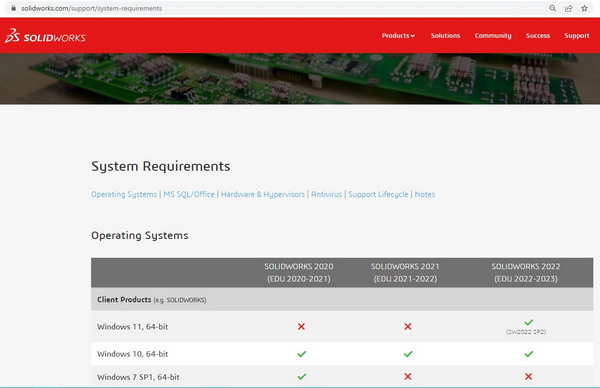Image resolution: width=600 pixels, height=388 pixels.
Task: Click the green check for Windows 11 under 2022
Action: pos(529,322)
